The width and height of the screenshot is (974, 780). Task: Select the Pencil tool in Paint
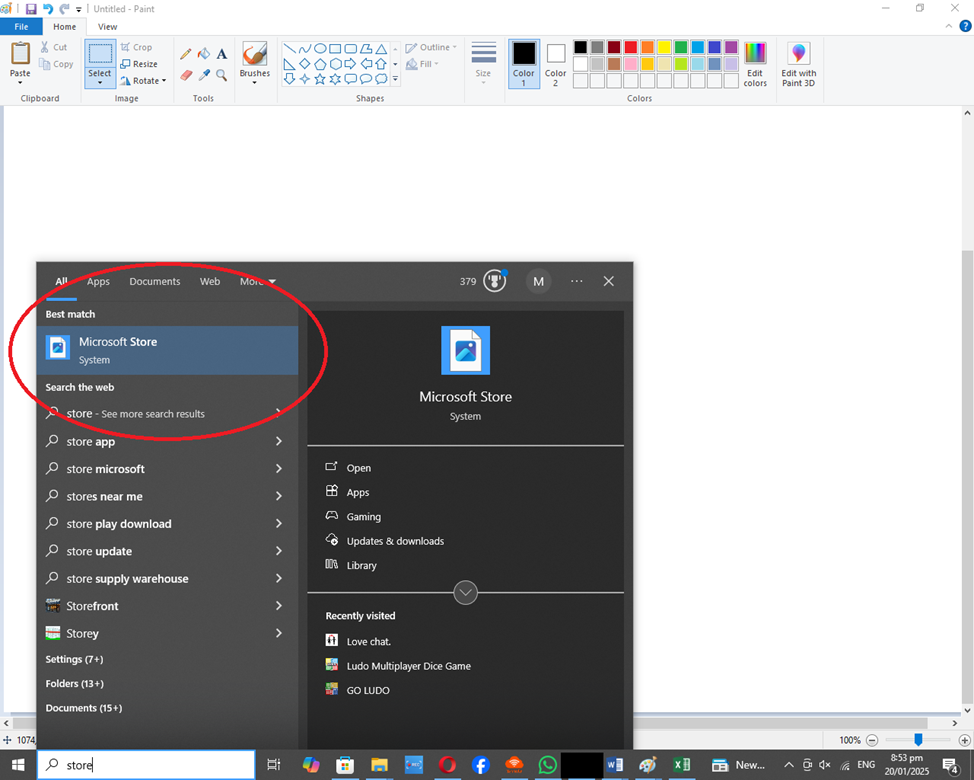pos(185,54)
